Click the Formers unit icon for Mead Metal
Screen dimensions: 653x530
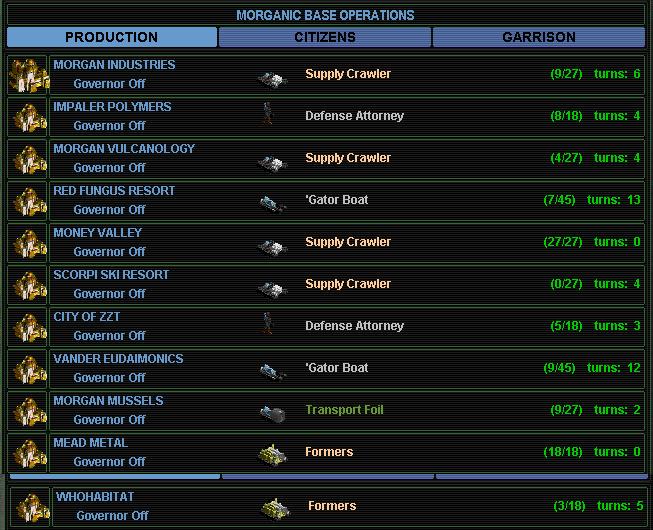(273, 453)
